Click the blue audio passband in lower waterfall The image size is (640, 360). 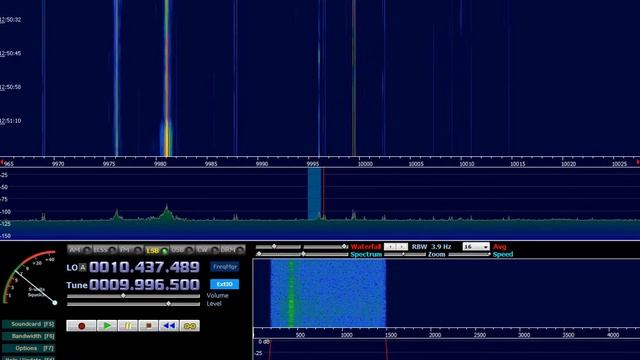[328, 293]
